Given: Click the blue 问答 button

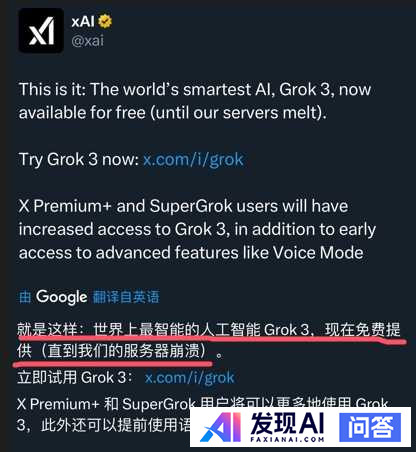Looking at the screenshot, I should (x=370, y=427).
